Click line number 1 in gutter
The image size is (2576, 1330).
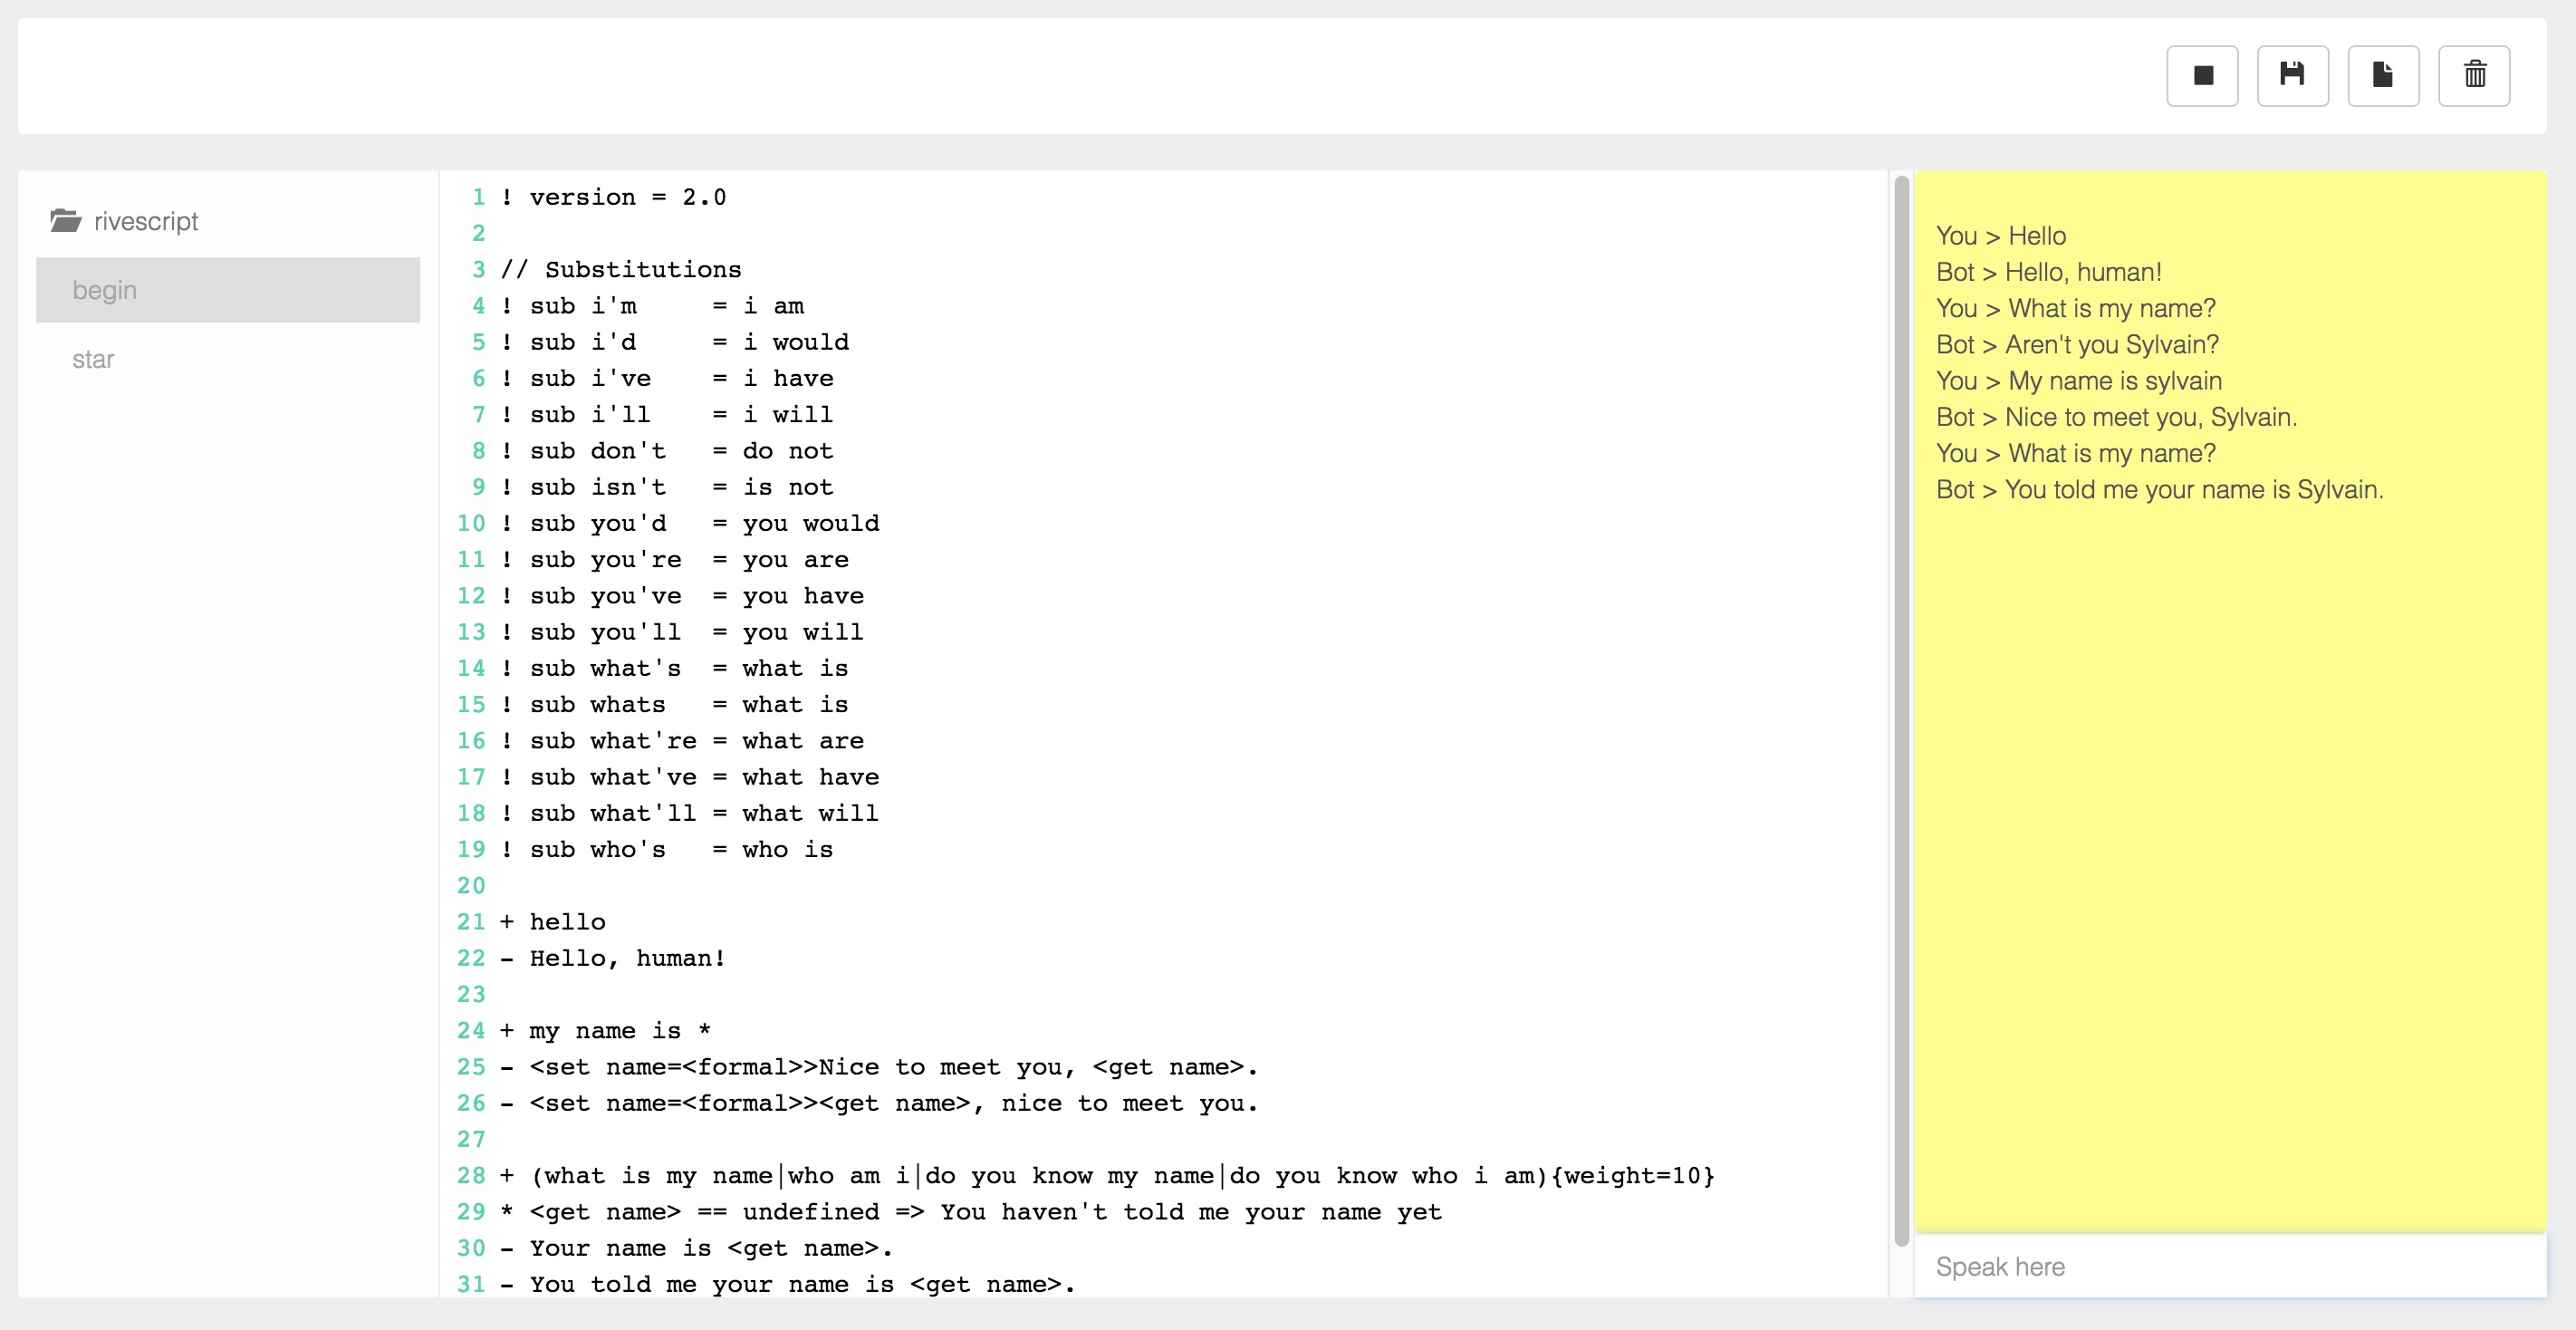tap(478, 197)
